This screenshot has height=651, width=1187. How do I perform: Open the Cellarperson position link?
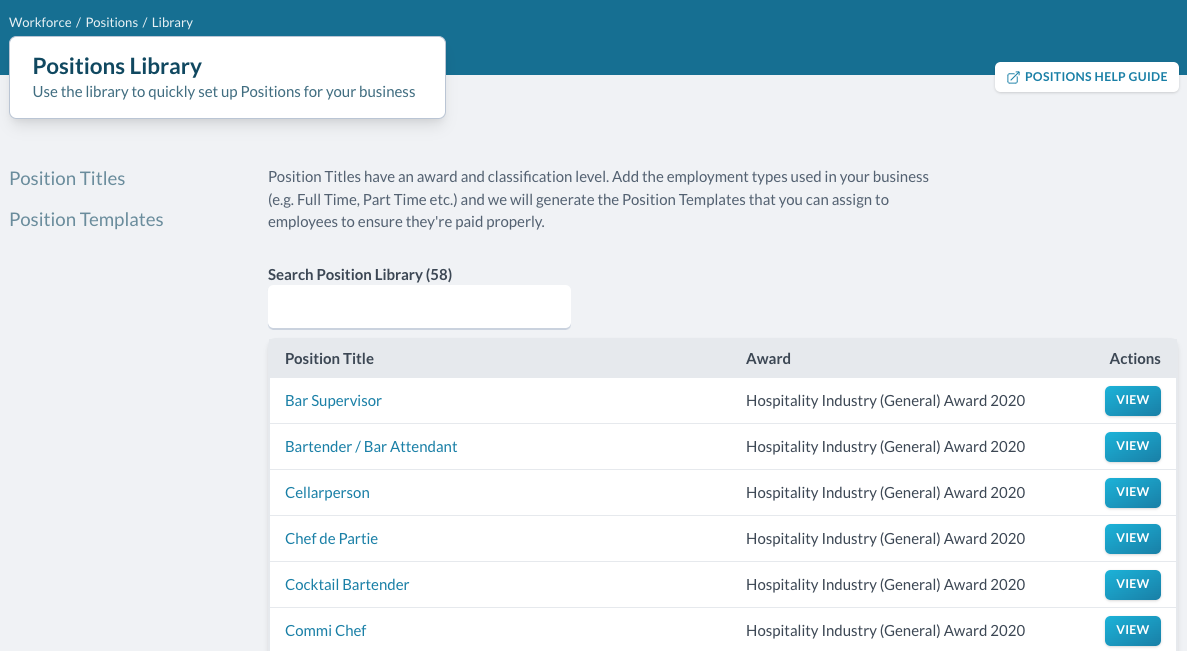pos(327,493)
